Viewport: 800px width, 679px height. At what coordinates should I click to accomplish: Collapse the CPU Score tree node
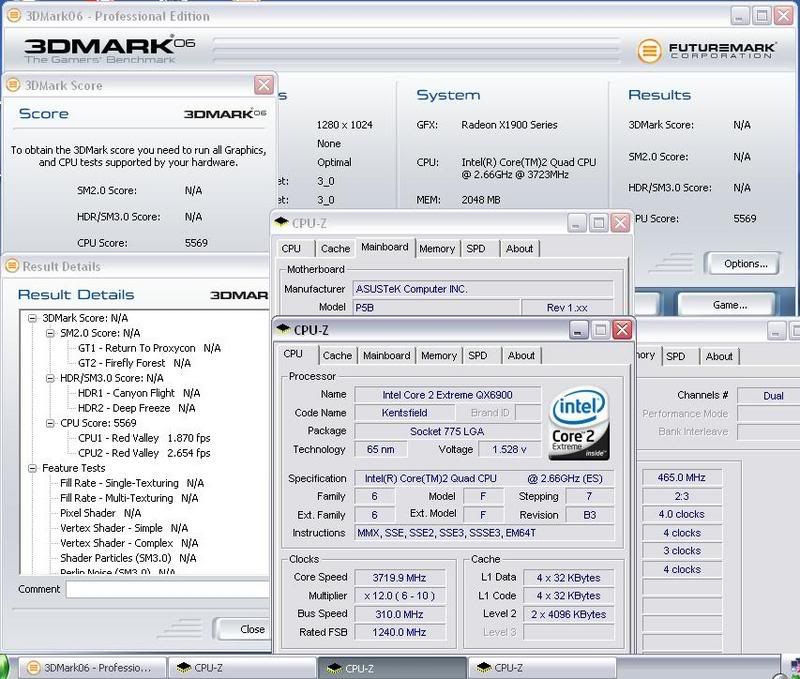51,424
